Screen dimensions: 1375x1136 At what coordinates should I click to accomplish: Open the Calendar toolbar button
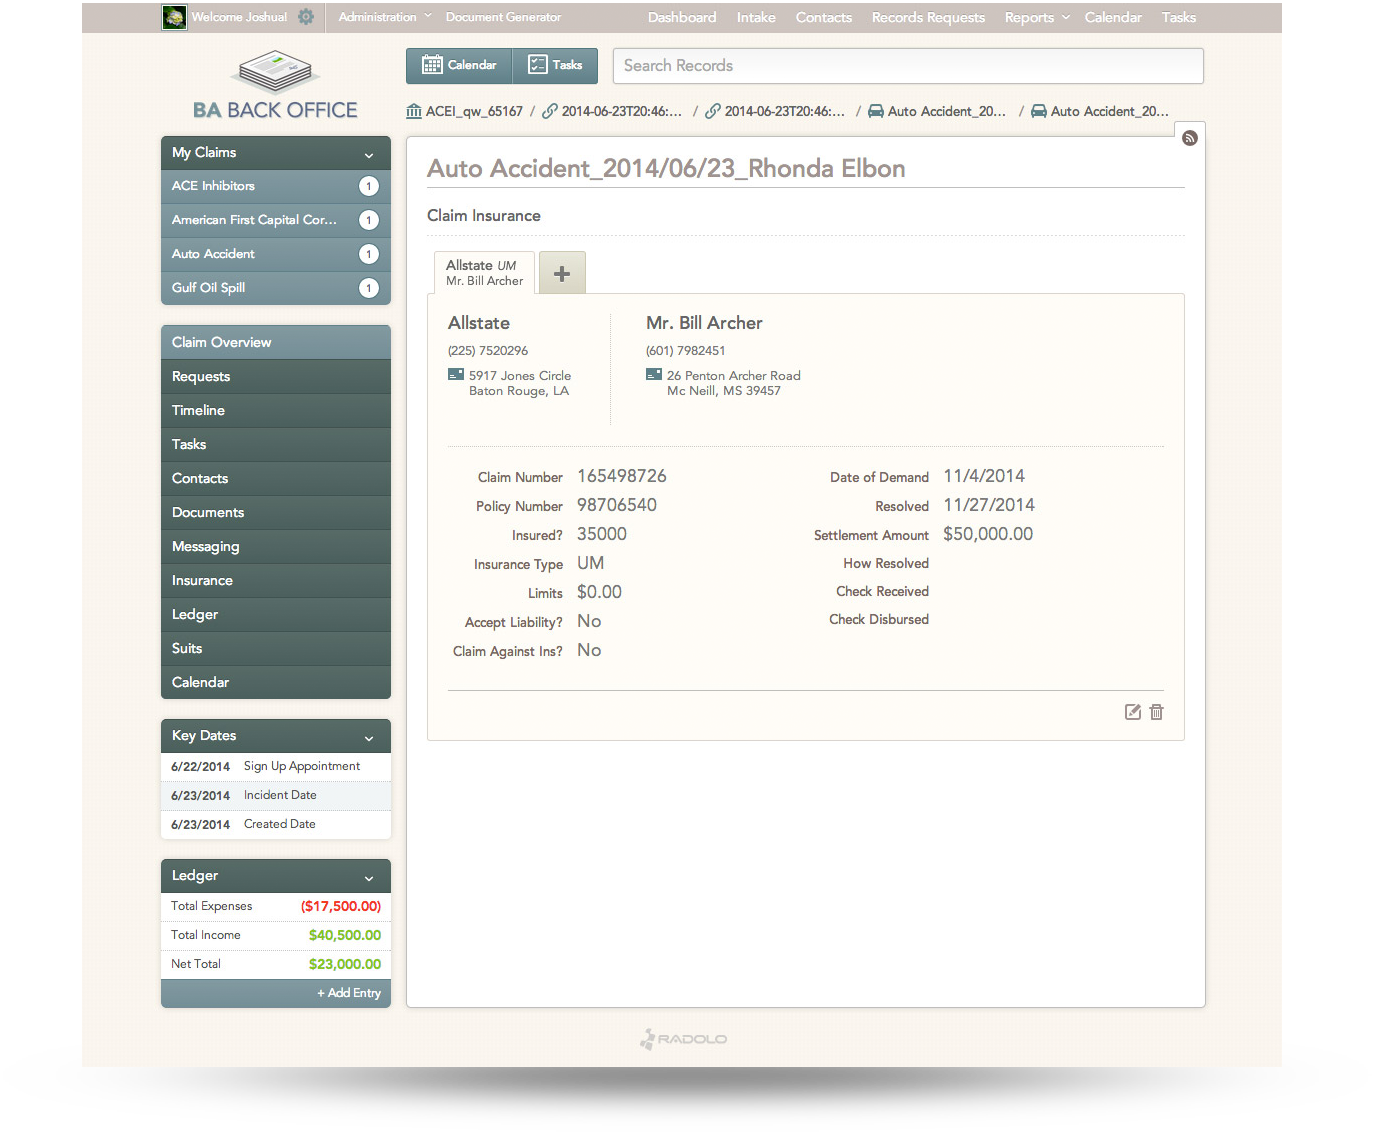[459, 65]
